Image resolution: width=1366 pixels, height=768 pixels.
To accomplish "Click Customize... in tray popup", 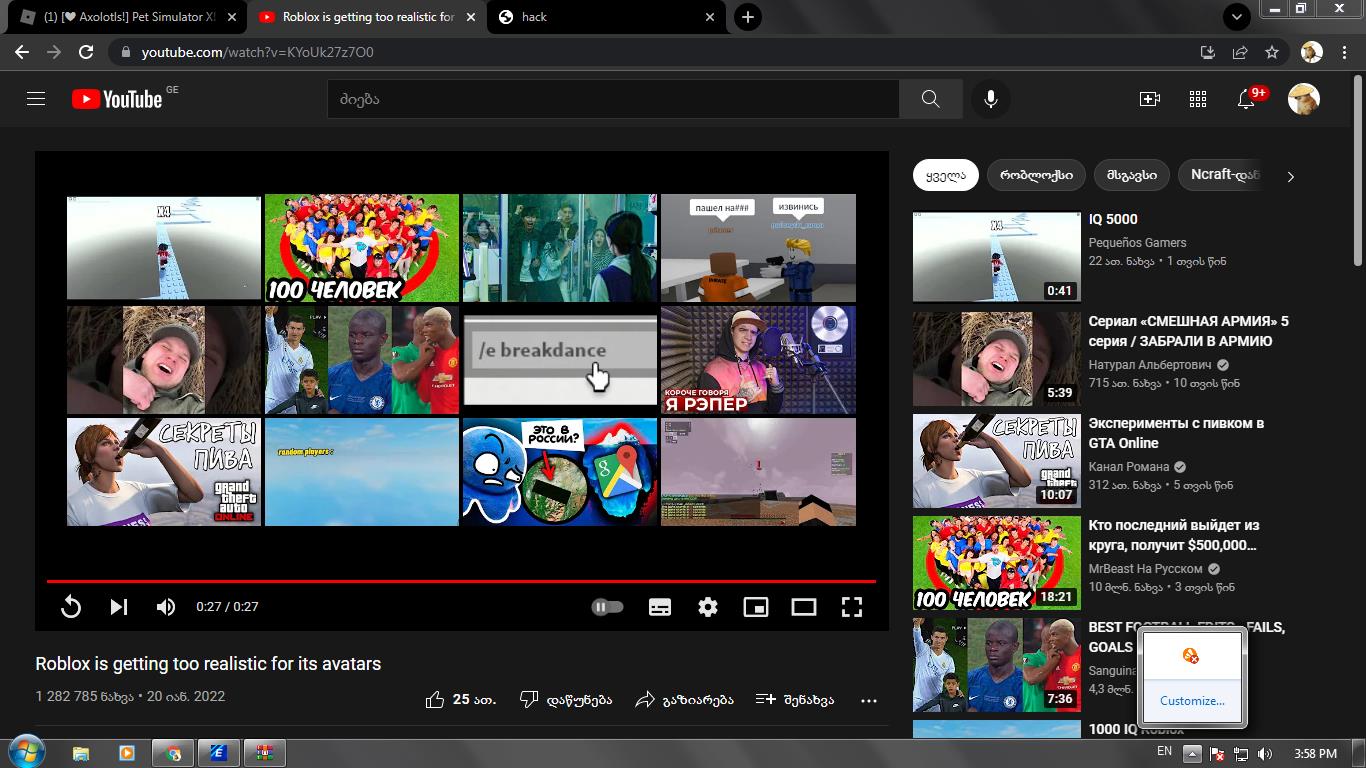I will [1192, 701].
